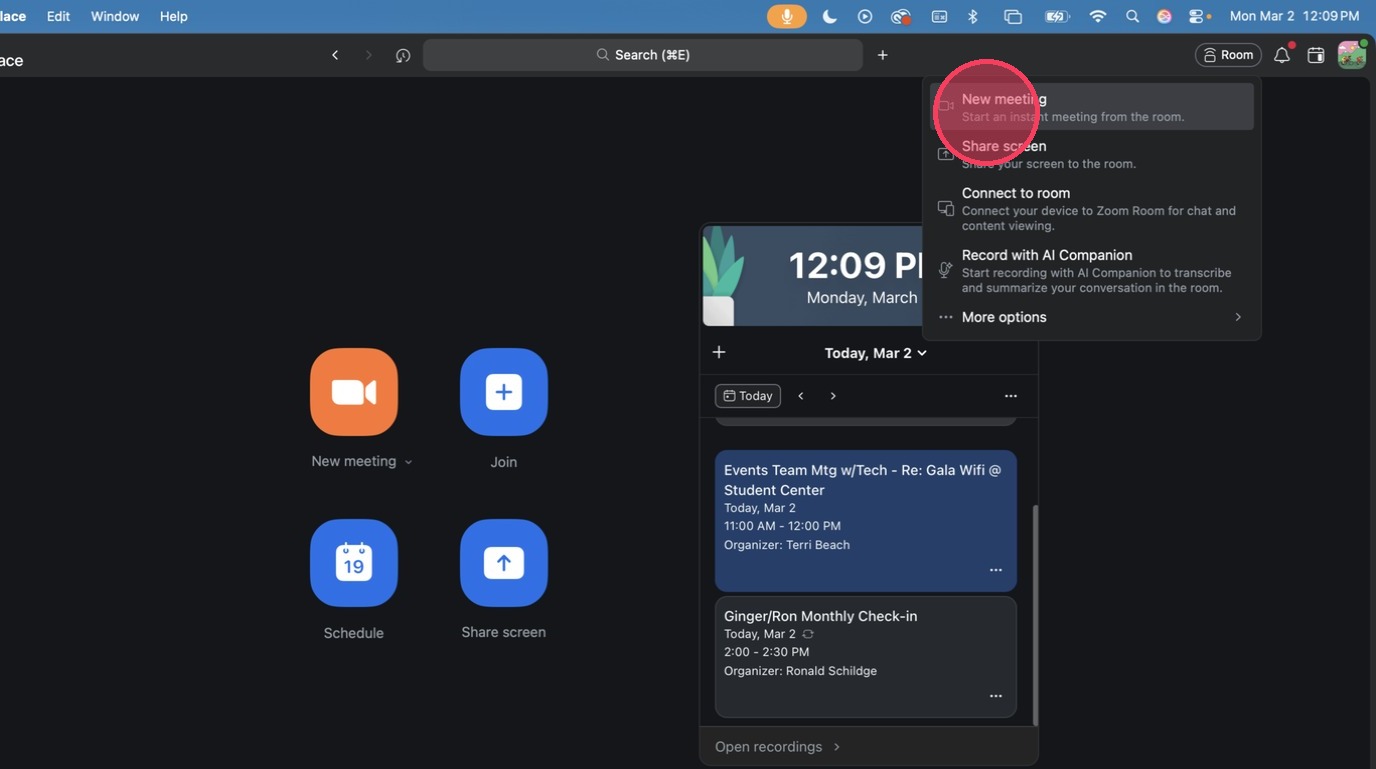Open notifications bell icon
The height and width of the screenshot is (769, 1376).
1282,55
